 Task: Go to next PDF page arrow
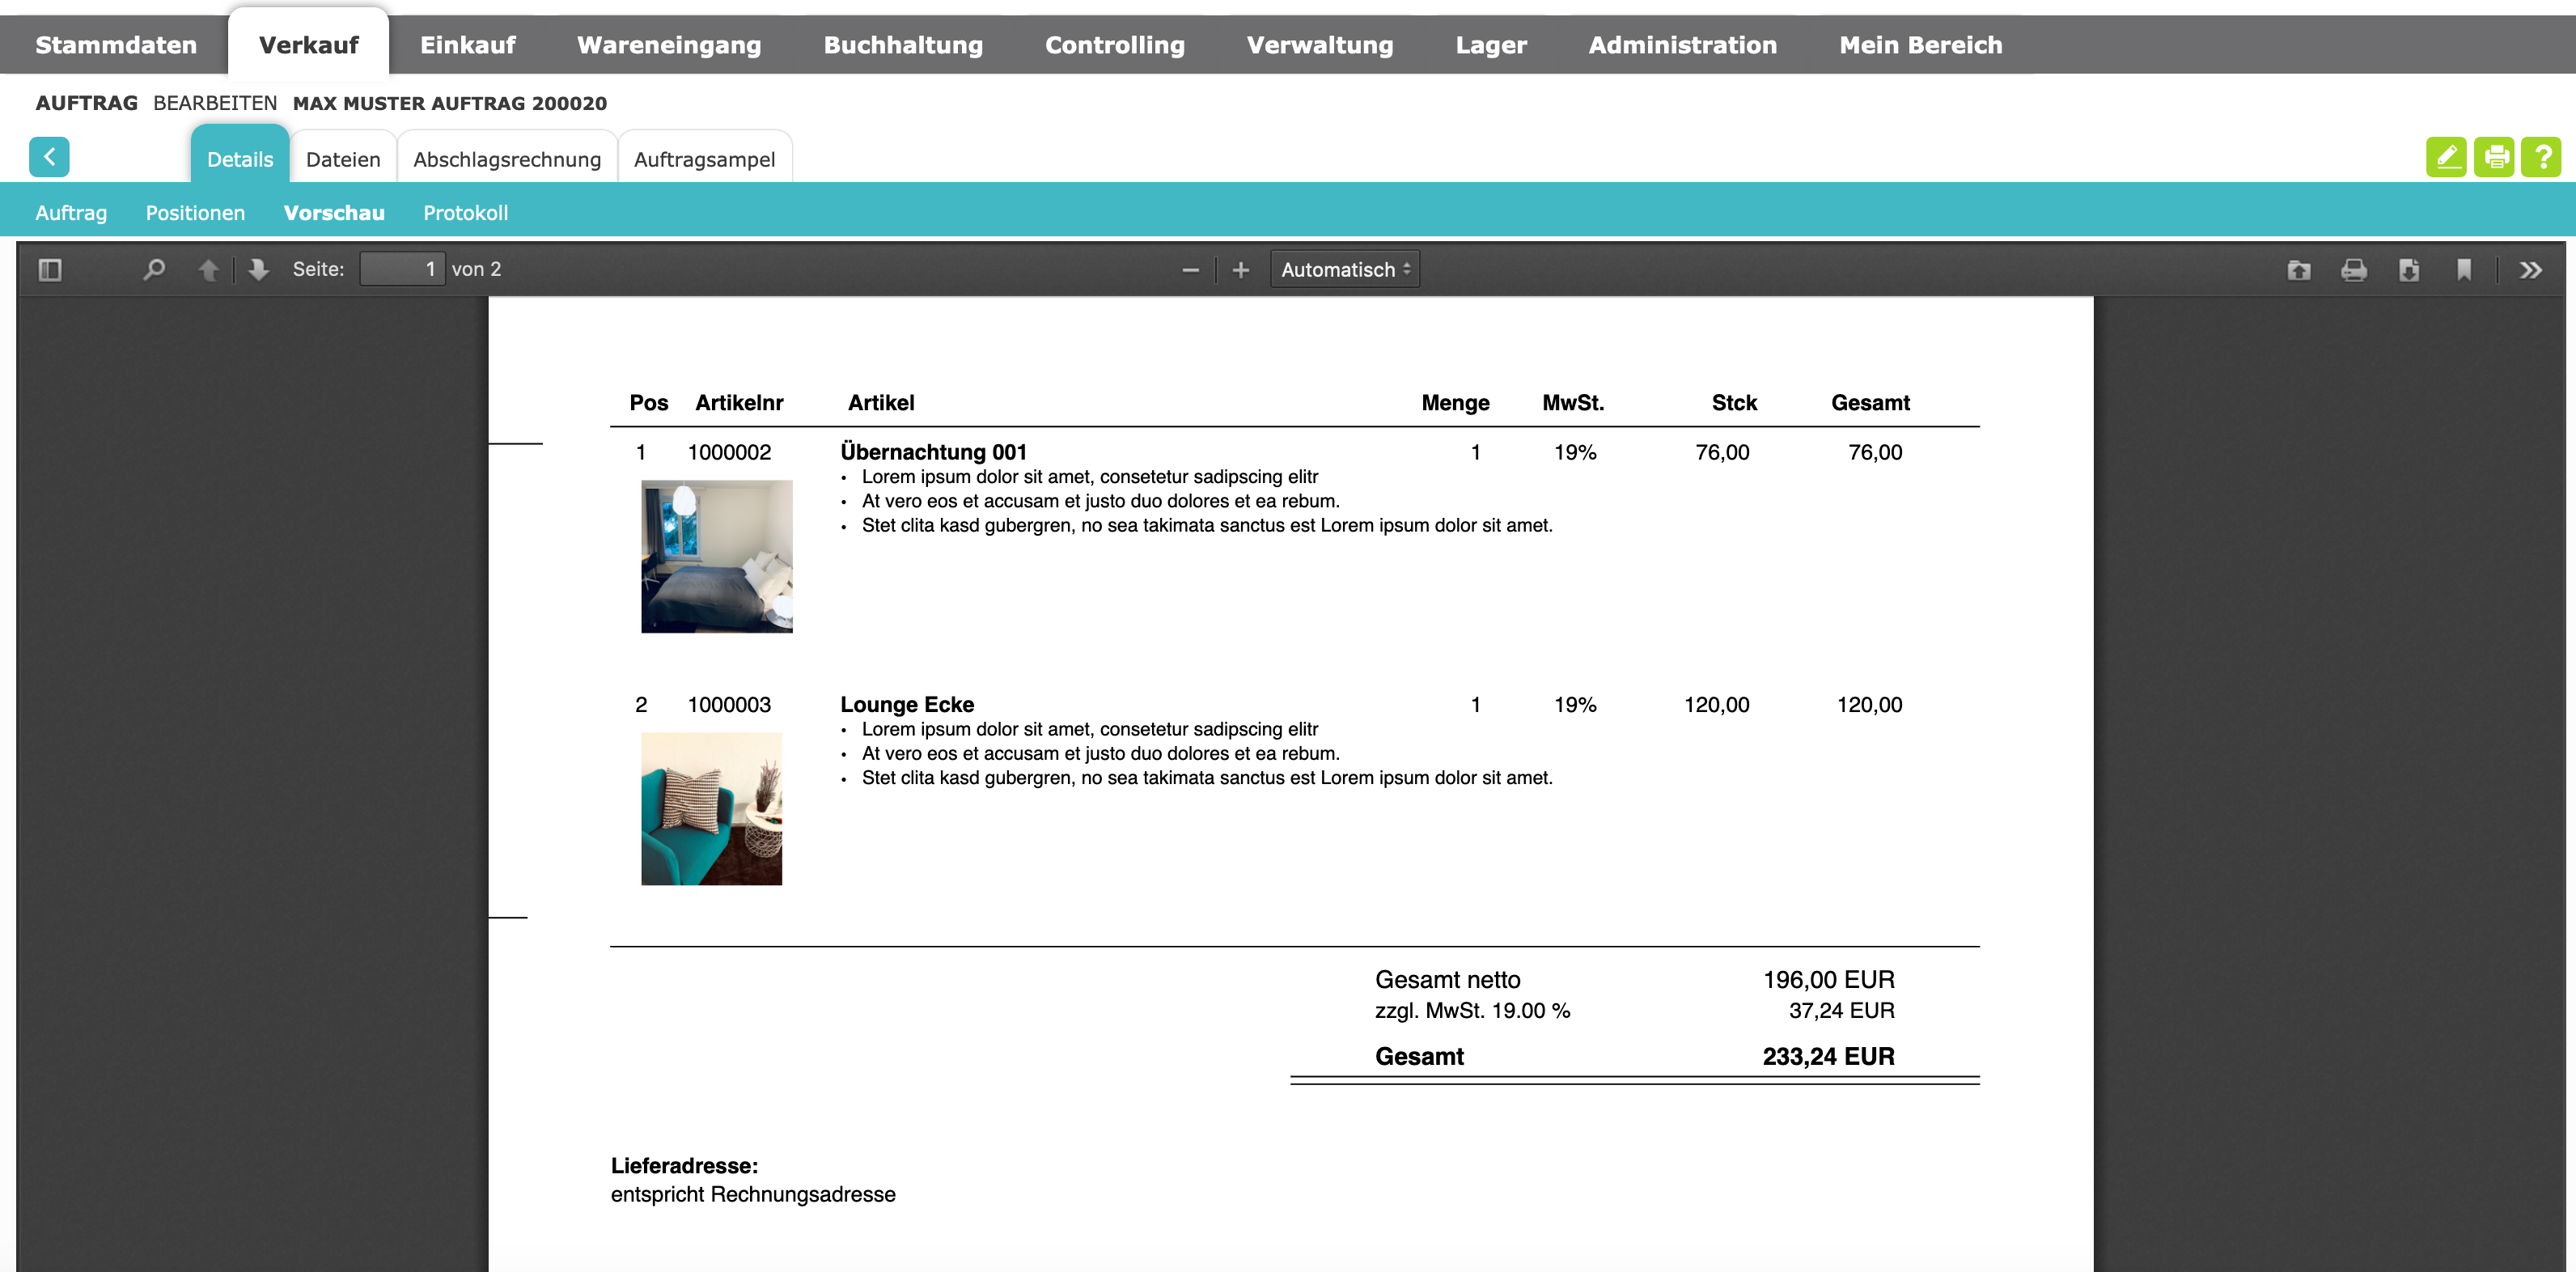[x=259, y=269]
